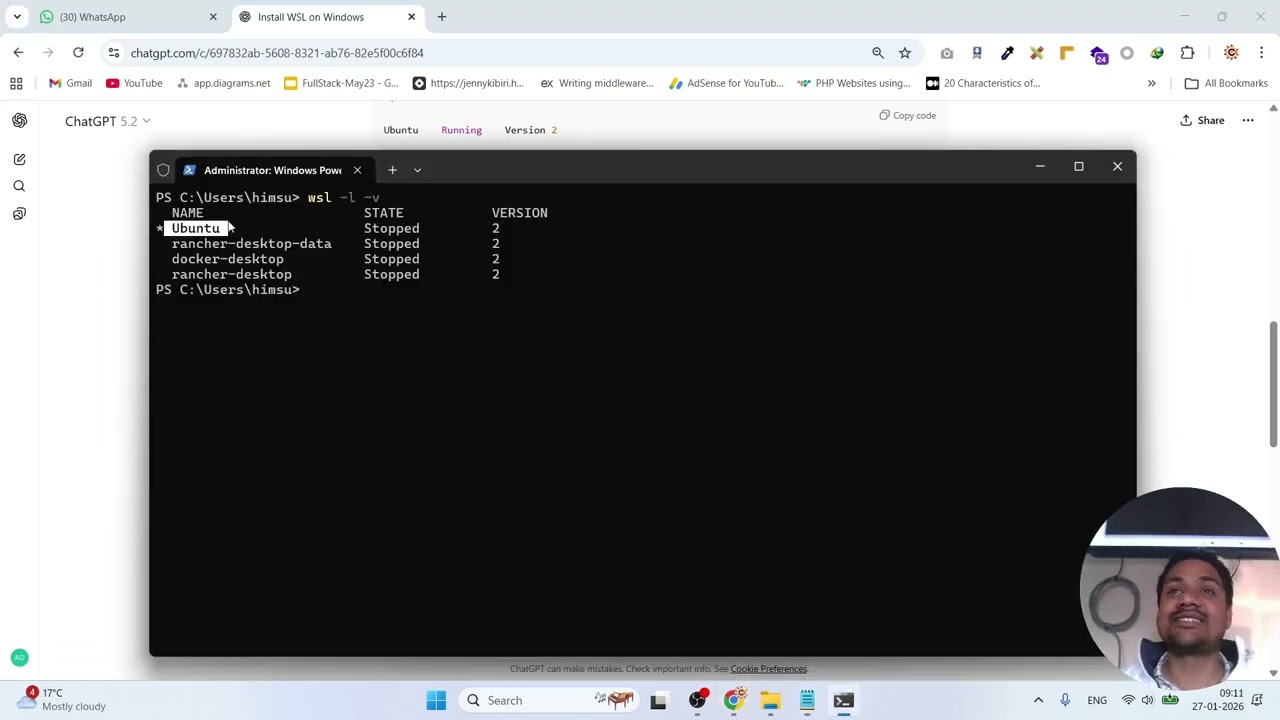The image size is (1280, 720).
Task: Open the zoom magnifier in address bar
Action: [x=877, y=53]
